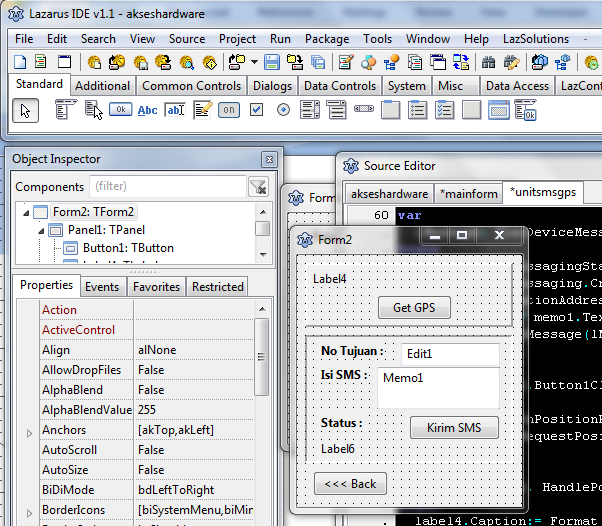Collapse the Form2: TForm2 tree node
The width and height of the screenshot is (602, 526).
[24, 212]
